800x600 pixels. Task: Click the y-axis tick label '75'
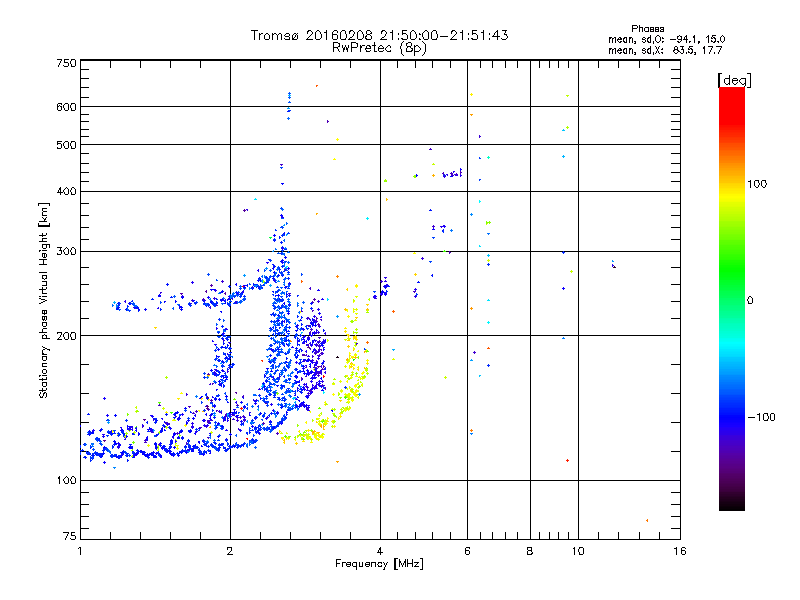(70, 536)
